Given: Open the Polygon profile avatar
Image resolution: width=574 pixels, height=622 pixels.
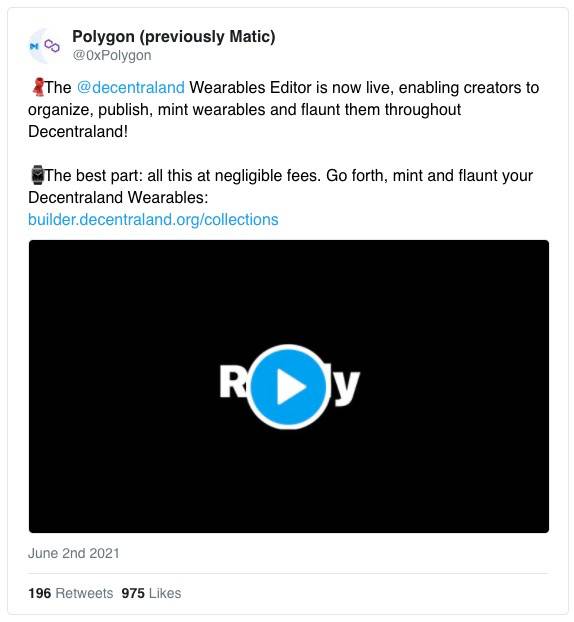Looking at the screenshot, I should [x=45, y=46].
